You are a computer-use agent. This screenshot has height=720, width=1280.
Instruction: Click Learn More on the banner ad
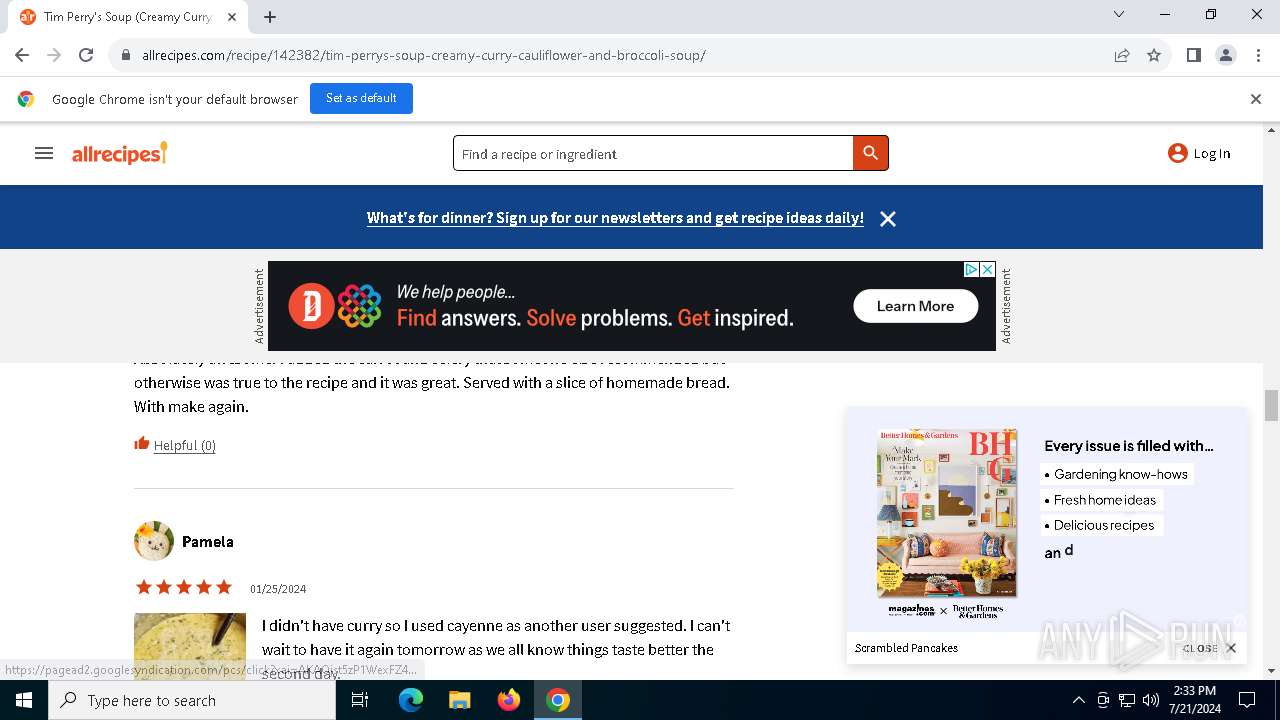coord(915,306)
